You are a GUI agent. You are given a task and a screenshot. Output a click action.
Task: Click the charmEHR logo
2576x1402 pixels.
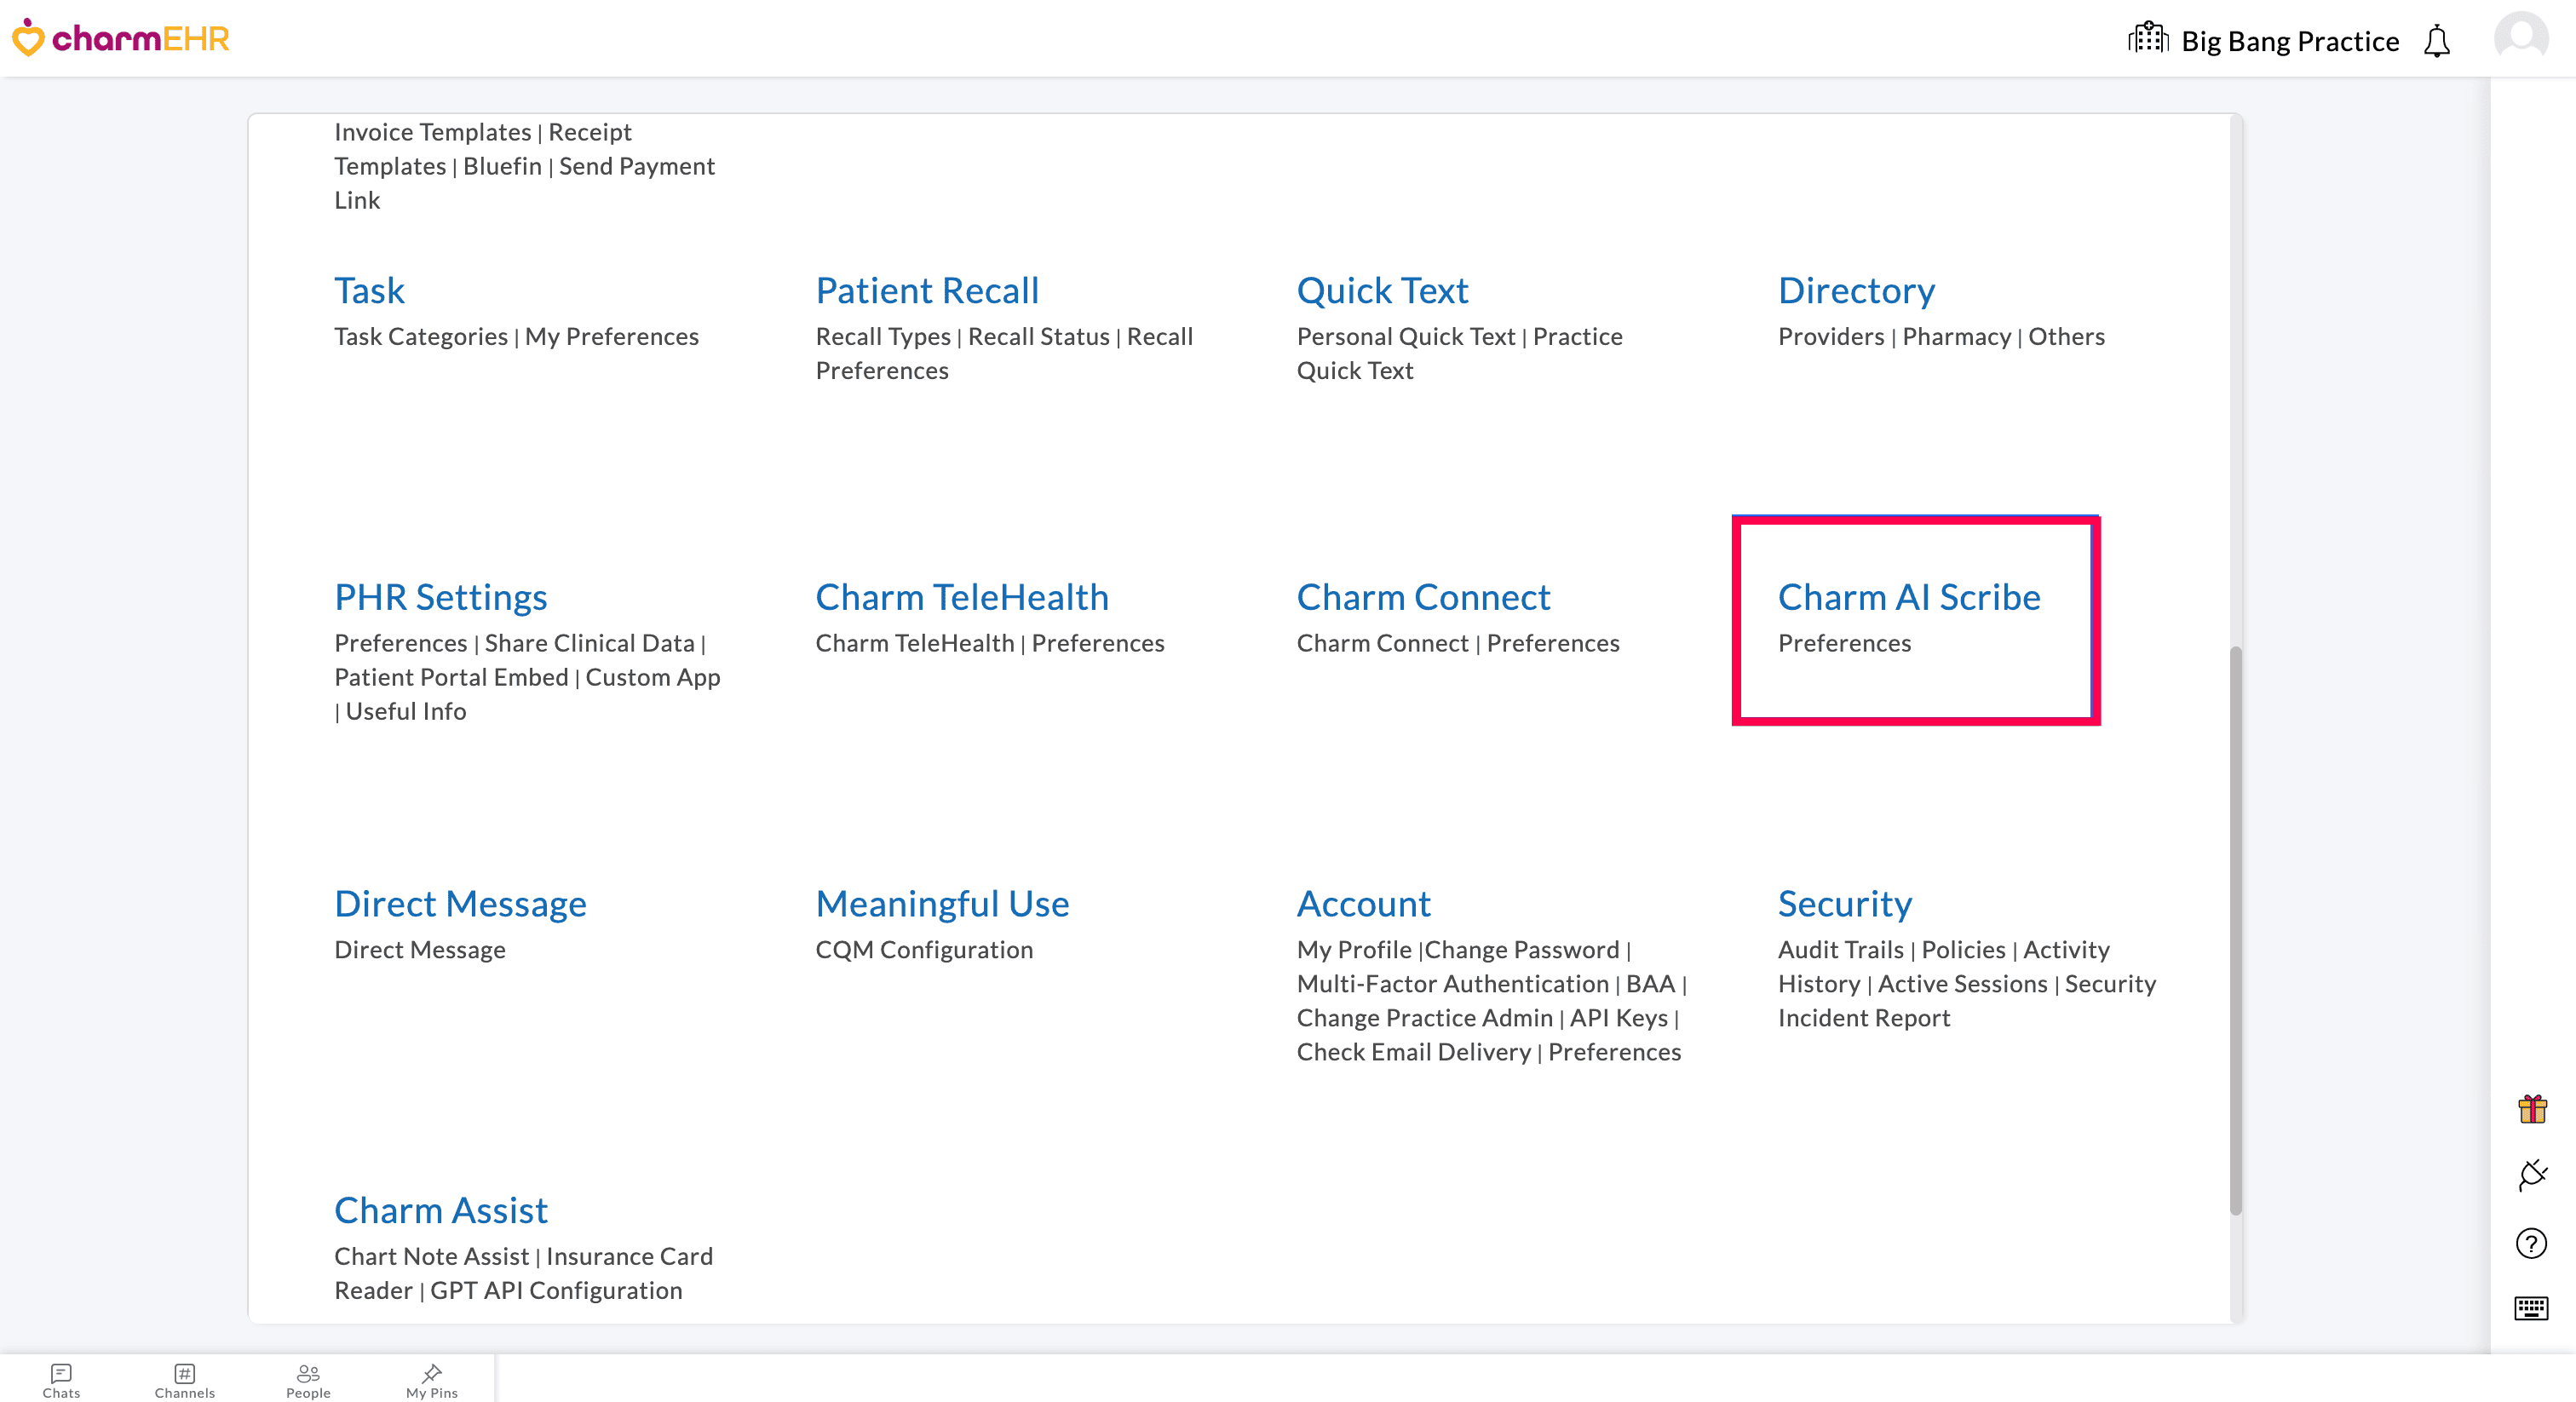[x=120, y=38]
